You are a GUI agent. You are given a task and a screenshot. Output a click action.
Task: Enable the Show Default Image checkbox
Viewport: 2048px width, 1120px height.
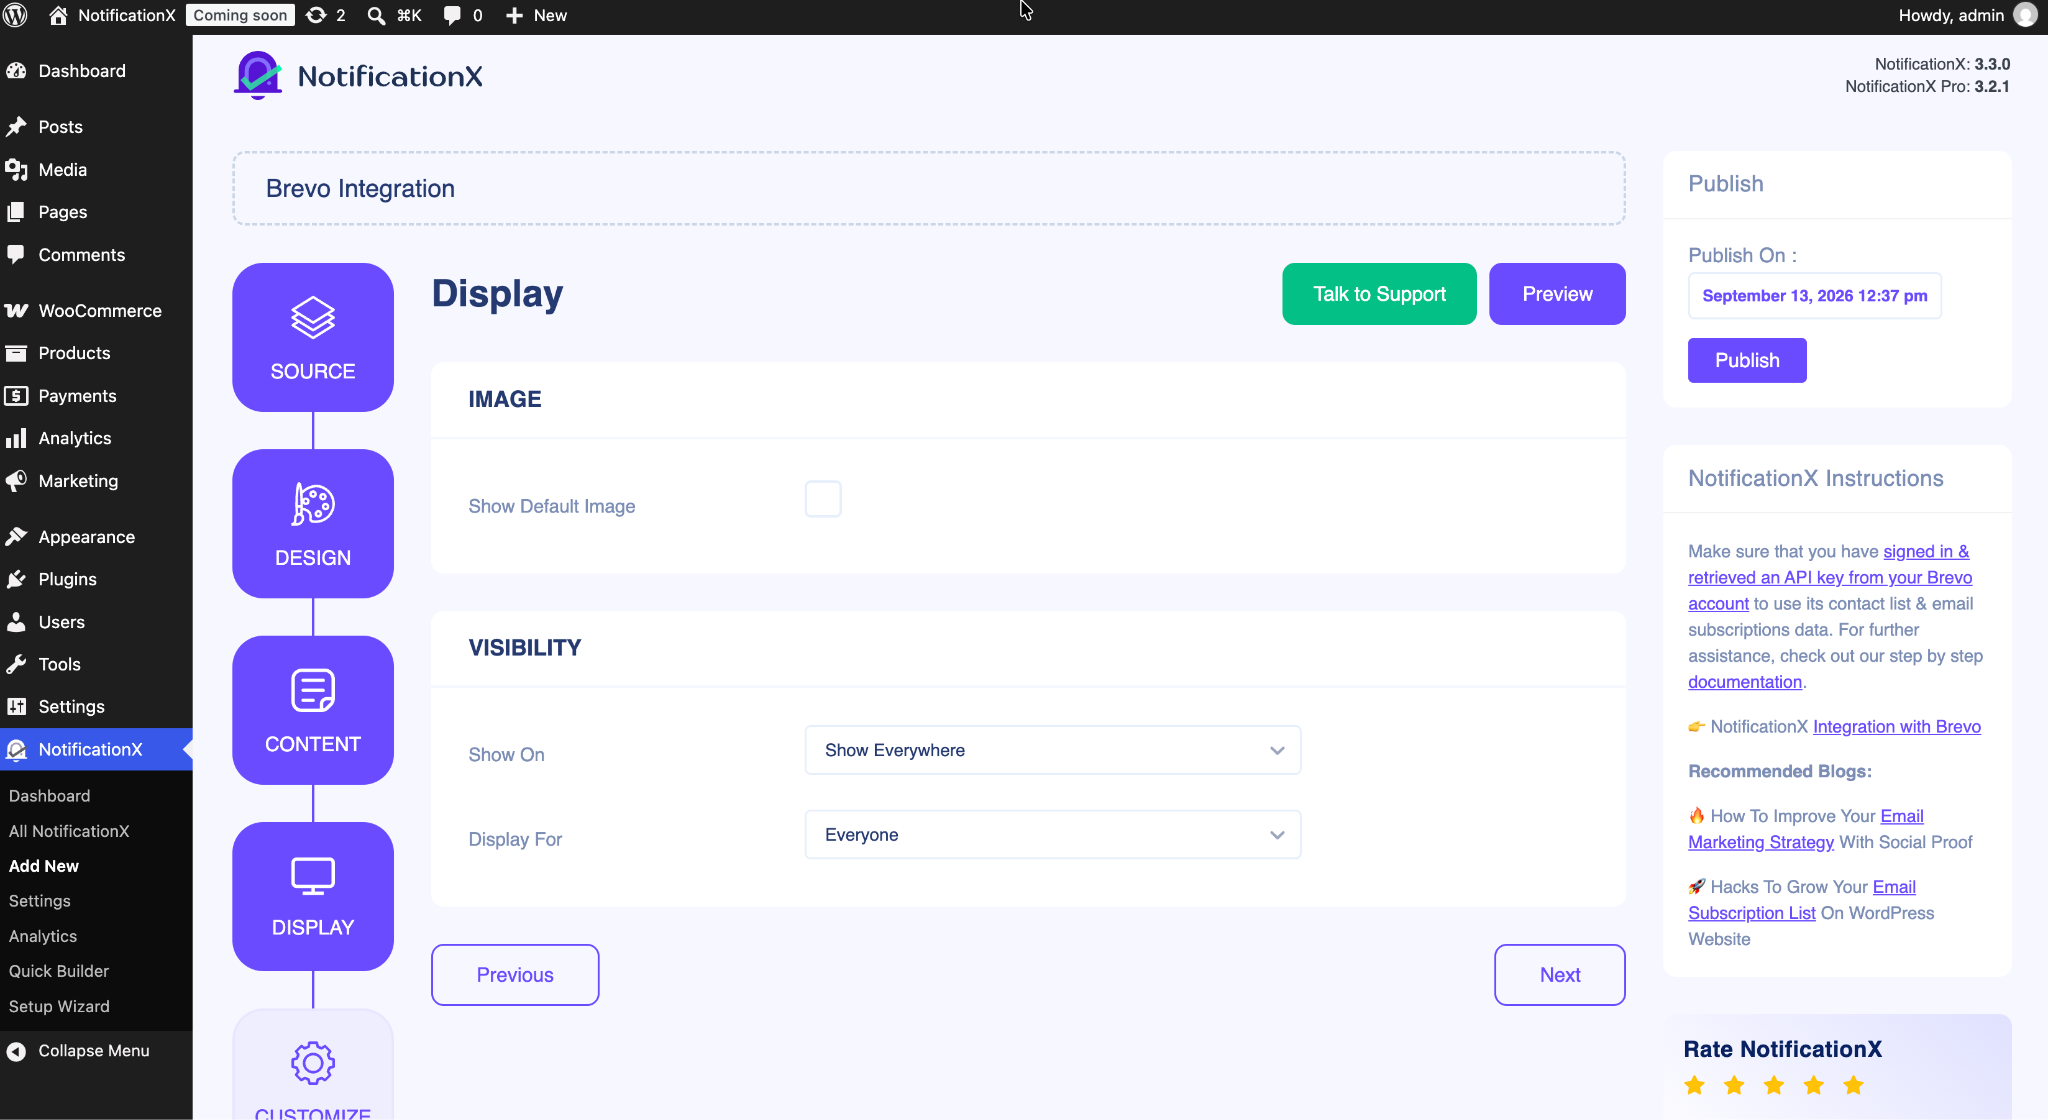(x=823, y=499)
